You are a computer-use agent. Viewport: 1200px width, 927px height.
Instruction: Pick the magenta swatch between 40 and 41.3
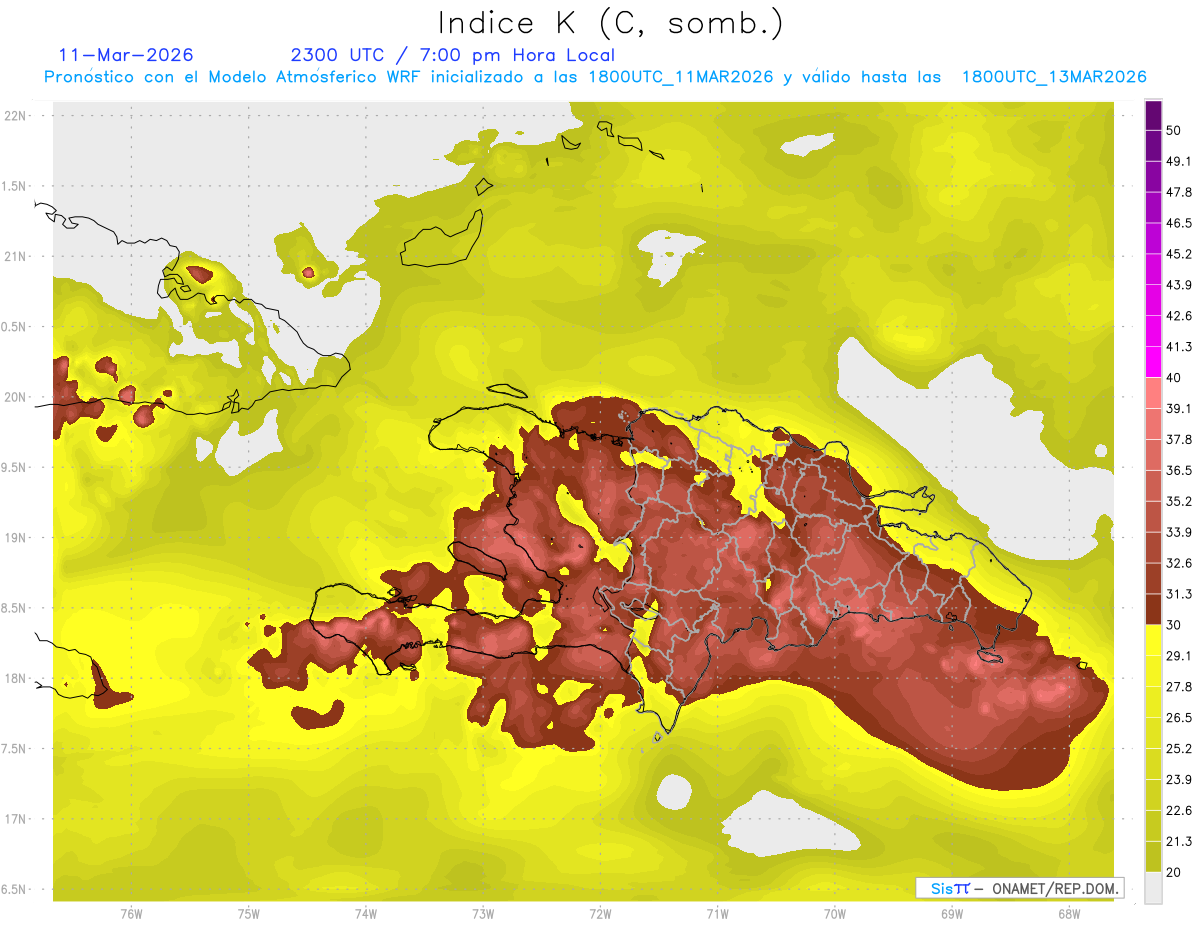1153,362
